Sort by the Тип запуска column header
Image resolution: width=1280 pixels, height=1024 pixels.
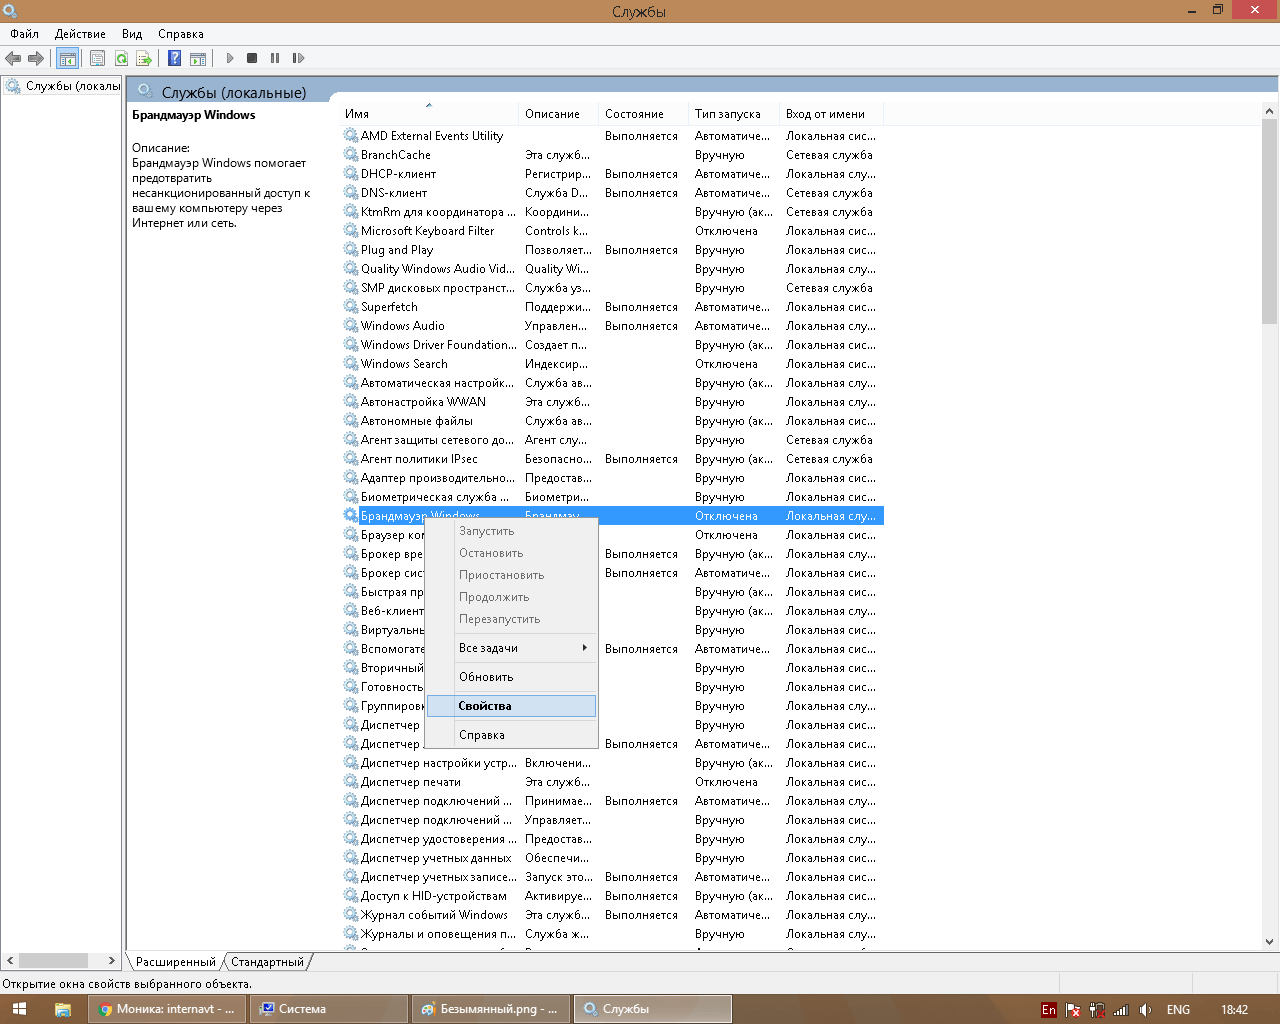pyautogui.click(x=736, y=114)
